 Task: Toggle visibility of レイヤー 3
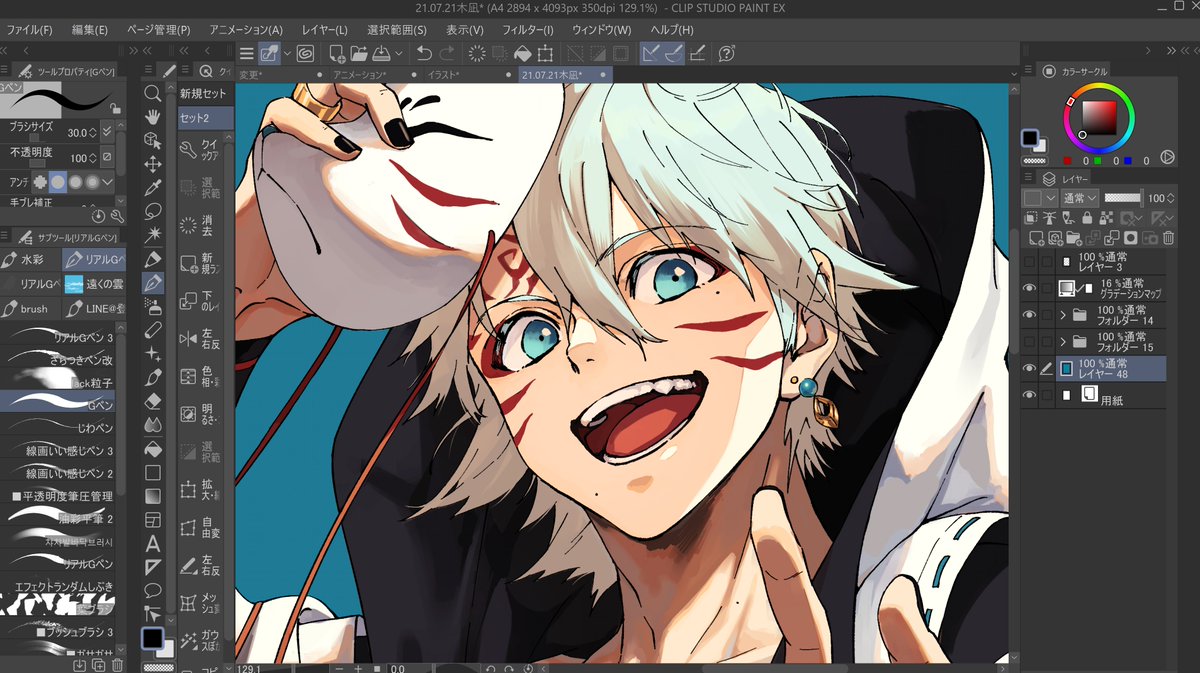coord(1030,261)
